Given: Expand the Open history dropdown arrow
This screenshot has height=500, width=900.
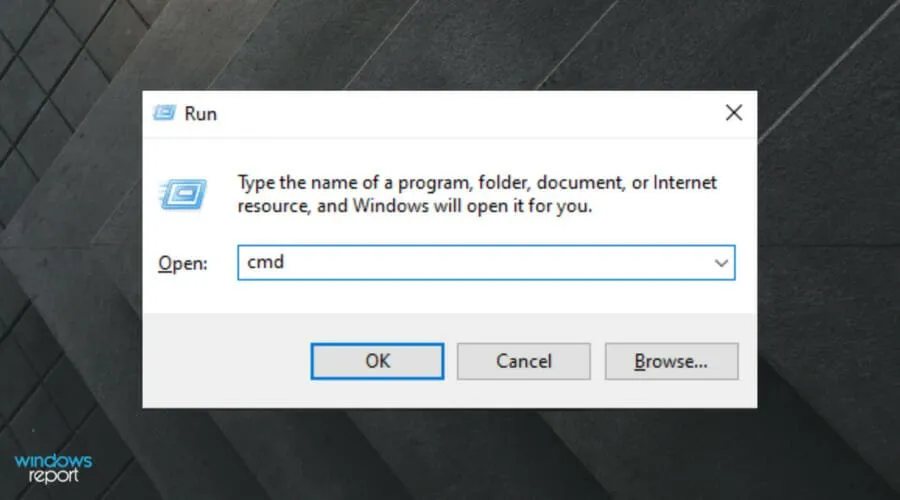Looking at the screenshot, I should [x=721, y=263].
